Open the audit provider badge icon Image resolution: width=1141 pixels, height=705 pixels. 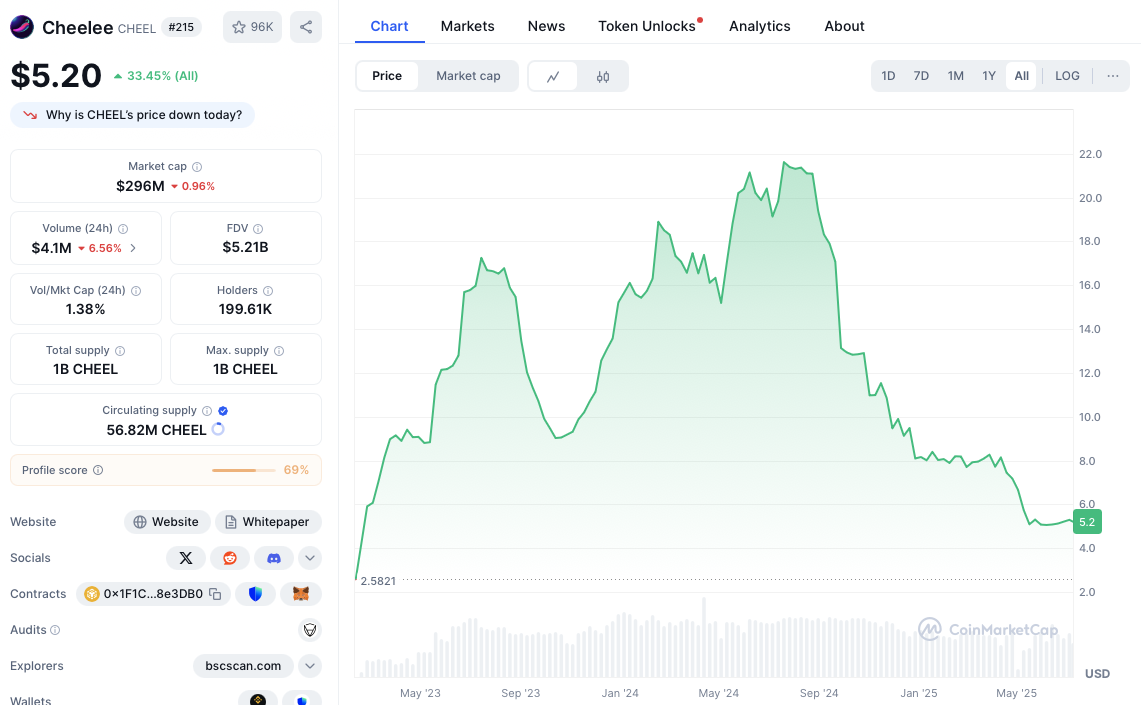[x=310, y=629]
